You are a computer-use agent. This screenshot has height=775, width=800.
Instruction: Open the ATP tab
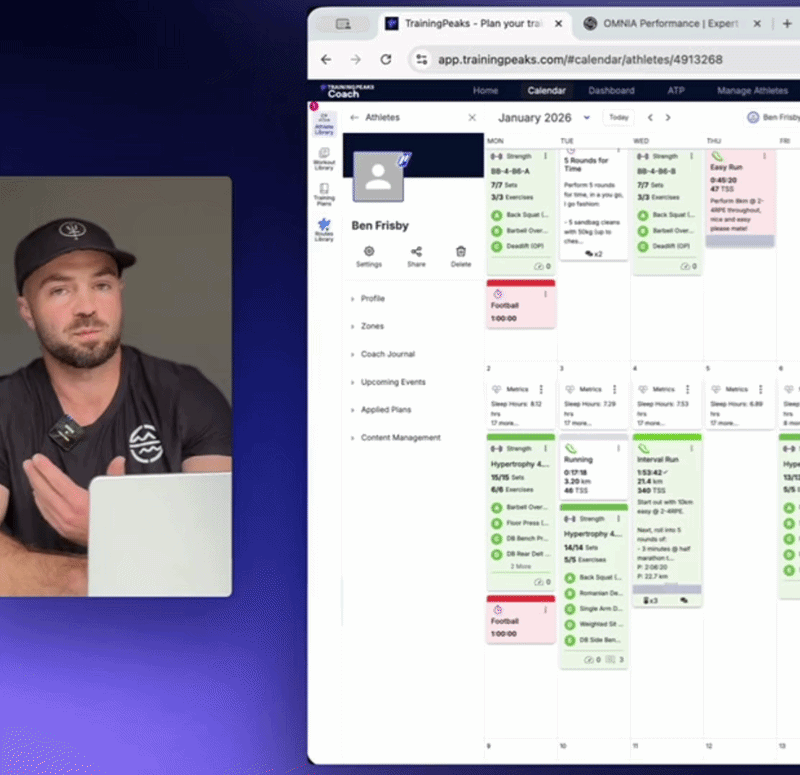[676, 90]
